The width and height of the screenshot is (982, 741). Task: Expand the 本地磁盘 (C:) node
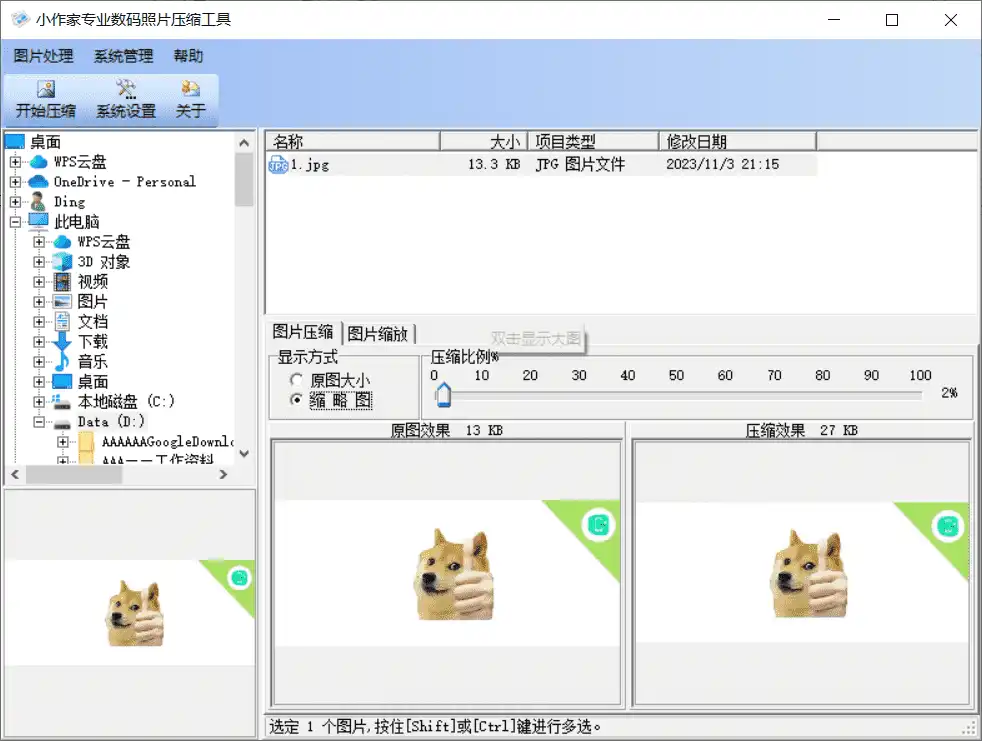click(x=39, y=402)
